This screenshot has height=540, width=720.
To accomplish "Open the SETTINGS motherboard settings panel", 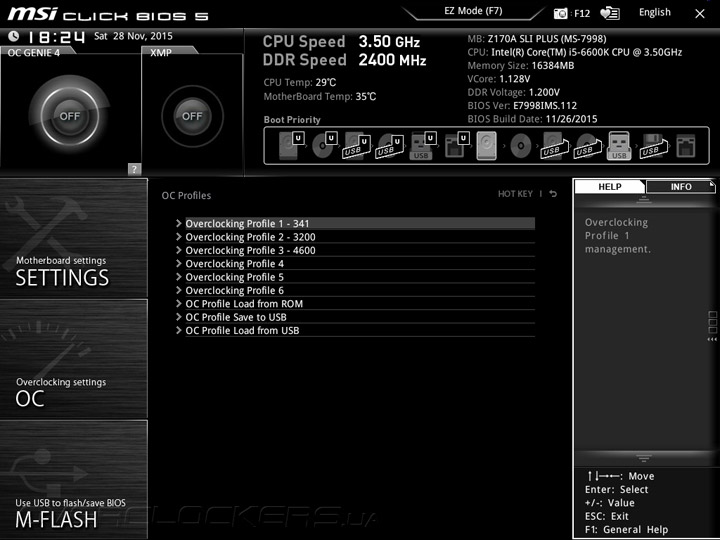I will tap(74, 238).
